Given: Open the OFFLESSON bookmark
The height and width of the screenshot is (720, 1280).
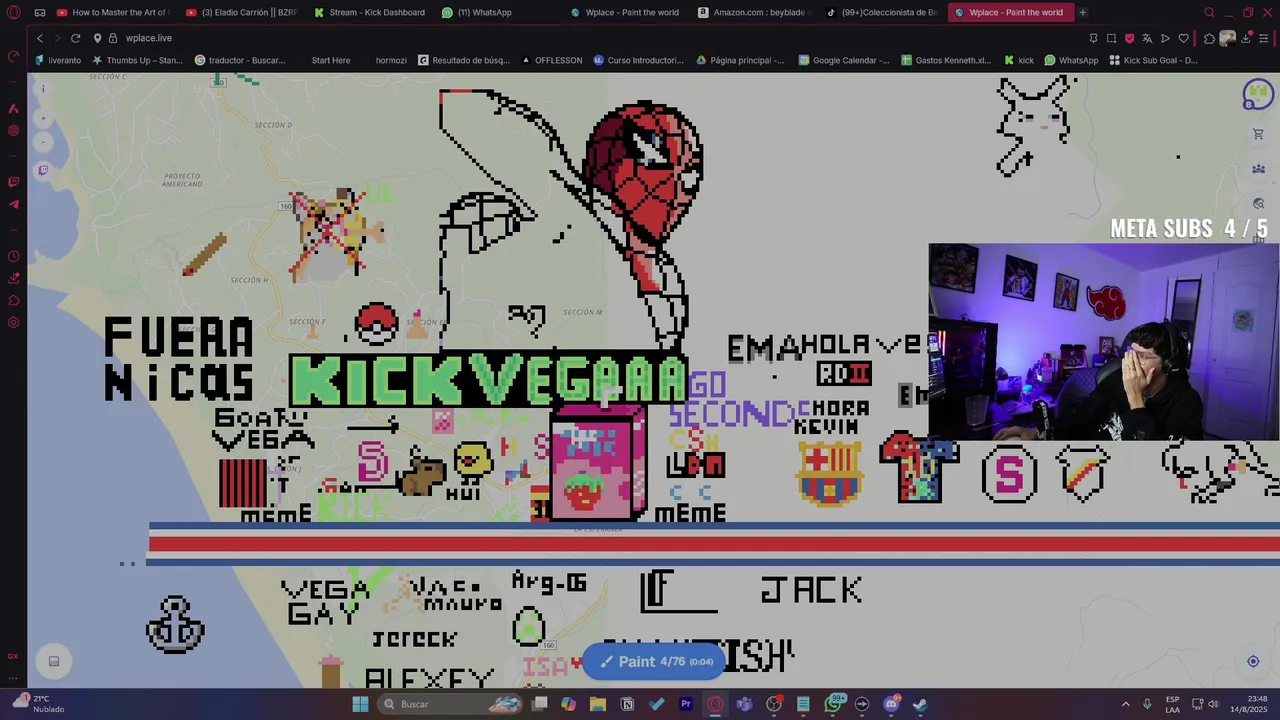Looking at the screenshot, I should (x=552, y=60).
